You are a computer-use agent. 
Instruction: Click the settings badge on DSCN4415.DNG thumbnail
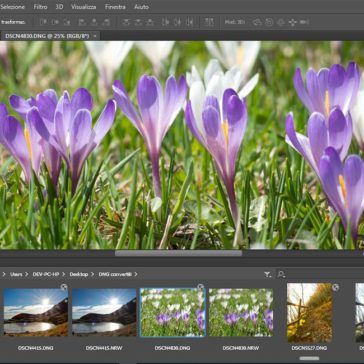64,287
